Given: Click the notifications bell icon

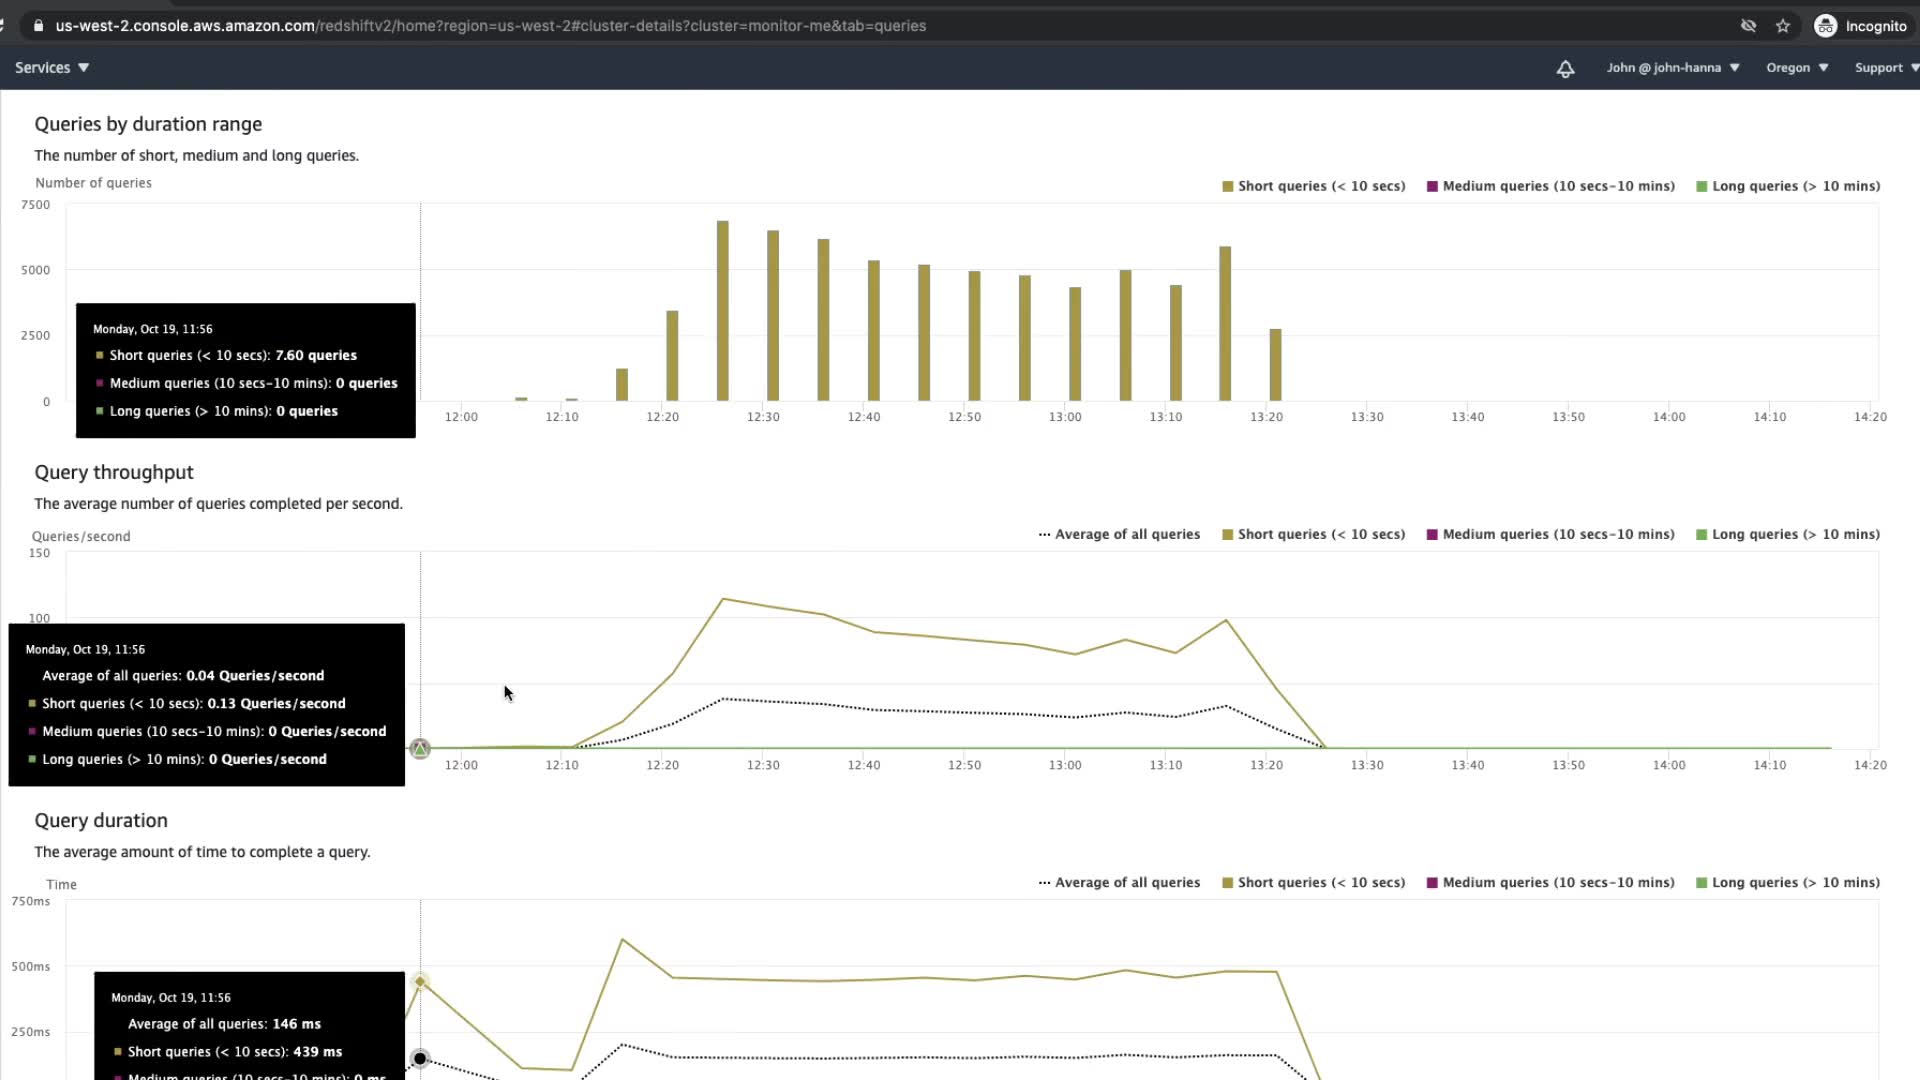Looking at the screenshot, I should point(1565,68).
